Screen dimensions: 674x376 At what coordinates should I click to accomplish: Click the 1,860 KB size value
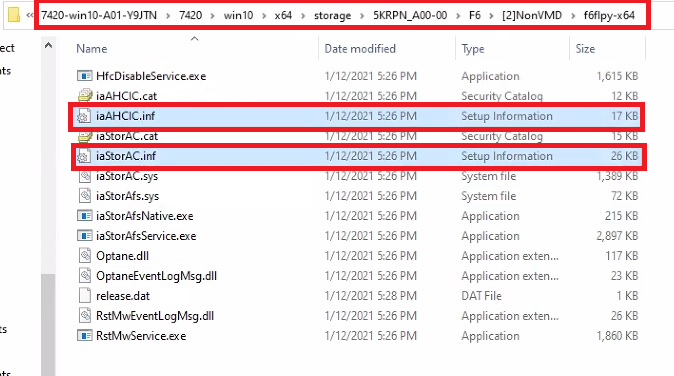tap(617, 336)
